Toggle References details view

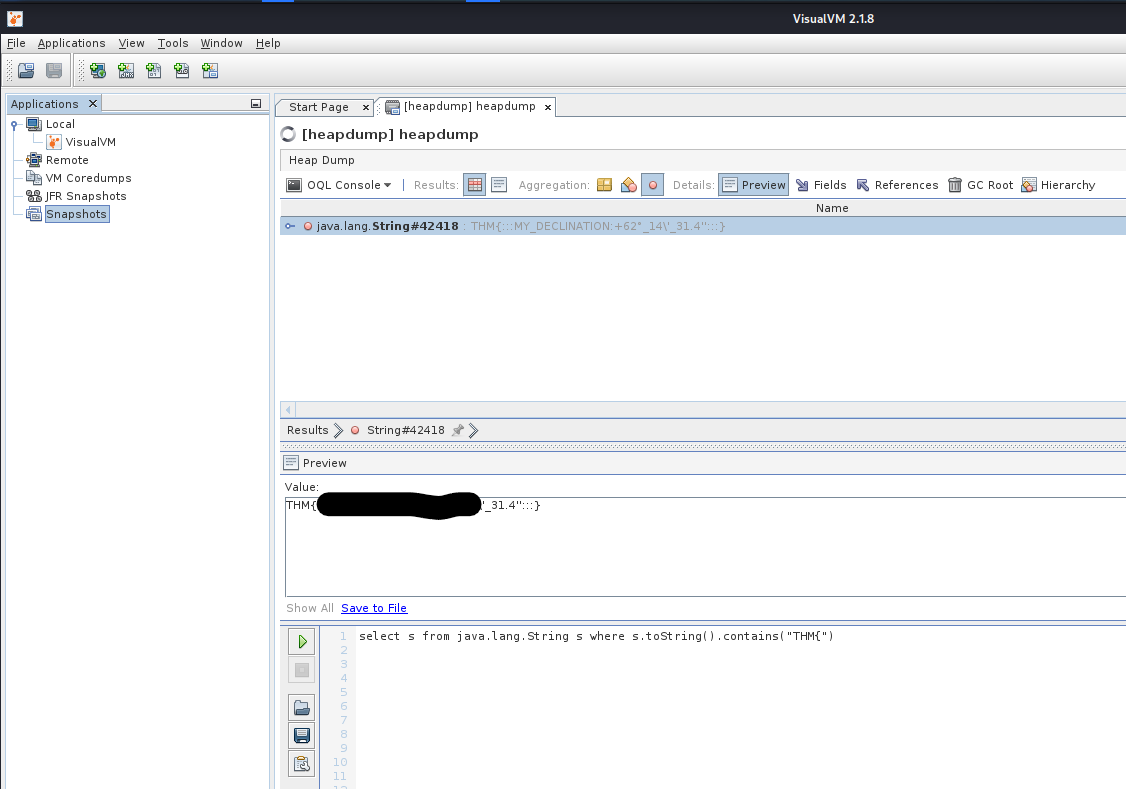pyautogui.click(x=896, y=185)
